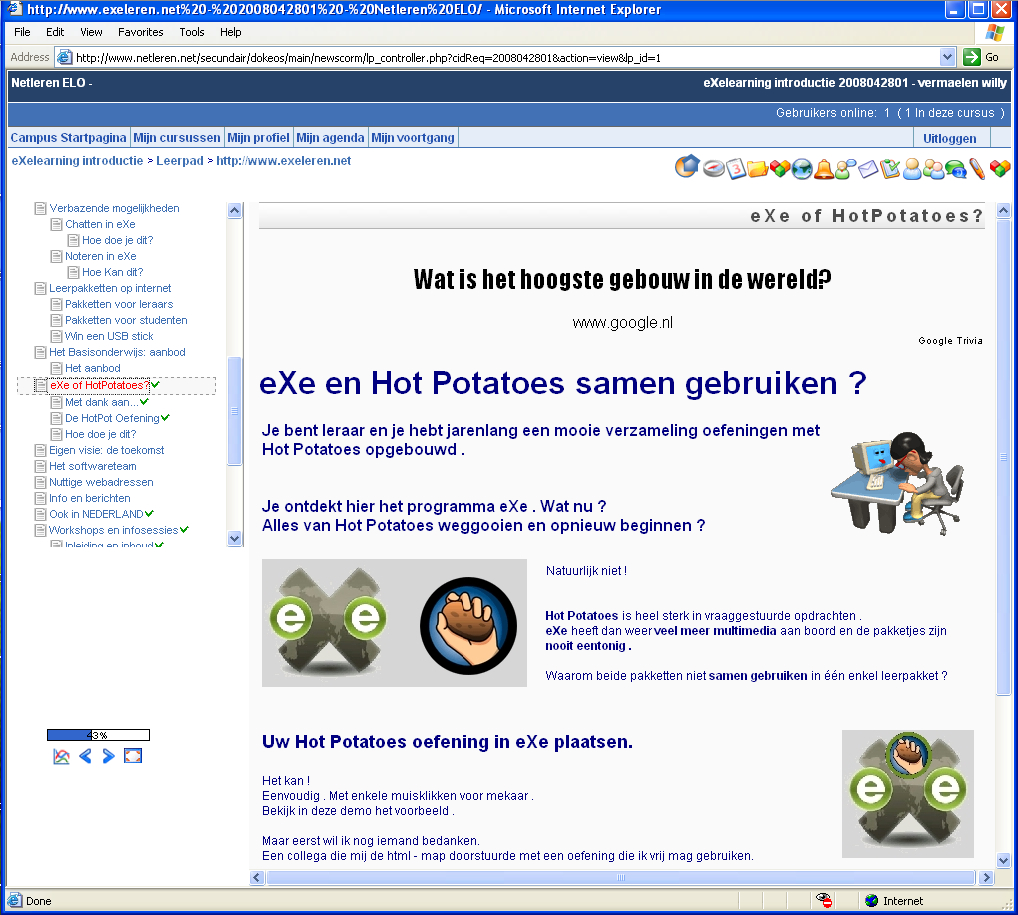Select eXe of HotPotatoes? tree item
Viewport: 1018px width, 915px height.
tap(99, 385)
